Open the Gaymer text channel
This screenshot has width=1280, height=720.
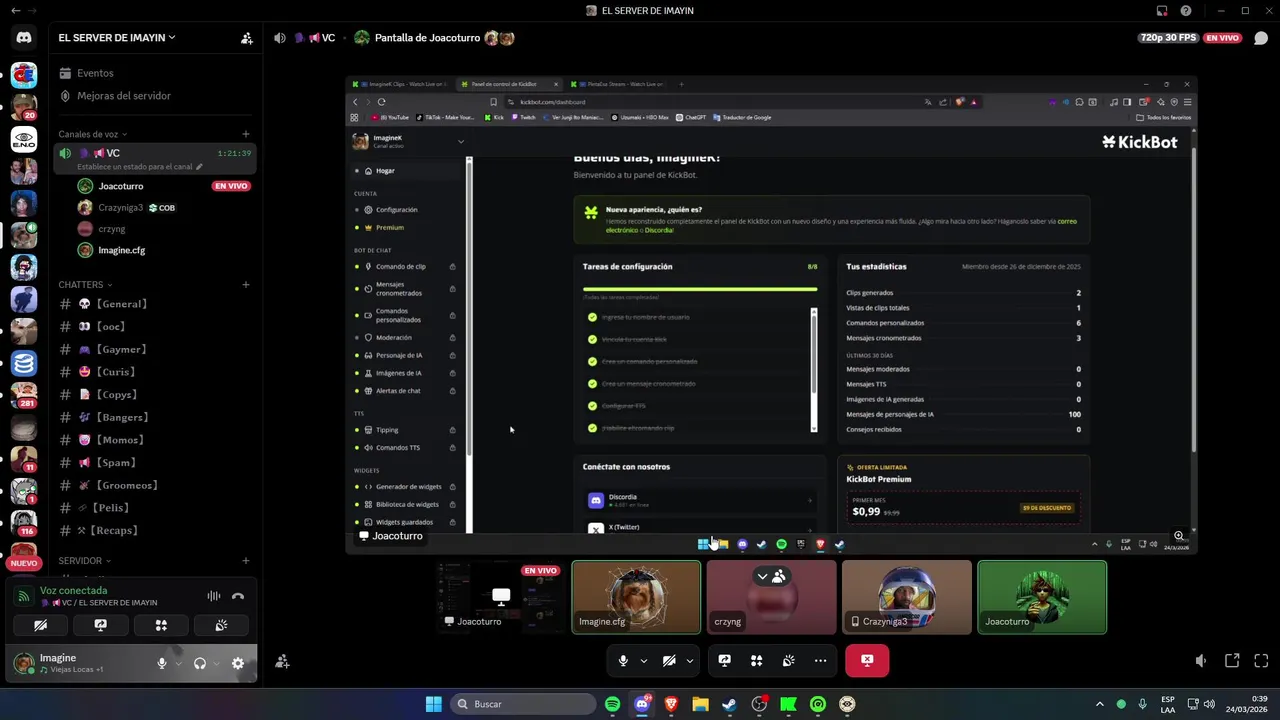(155, 349)
